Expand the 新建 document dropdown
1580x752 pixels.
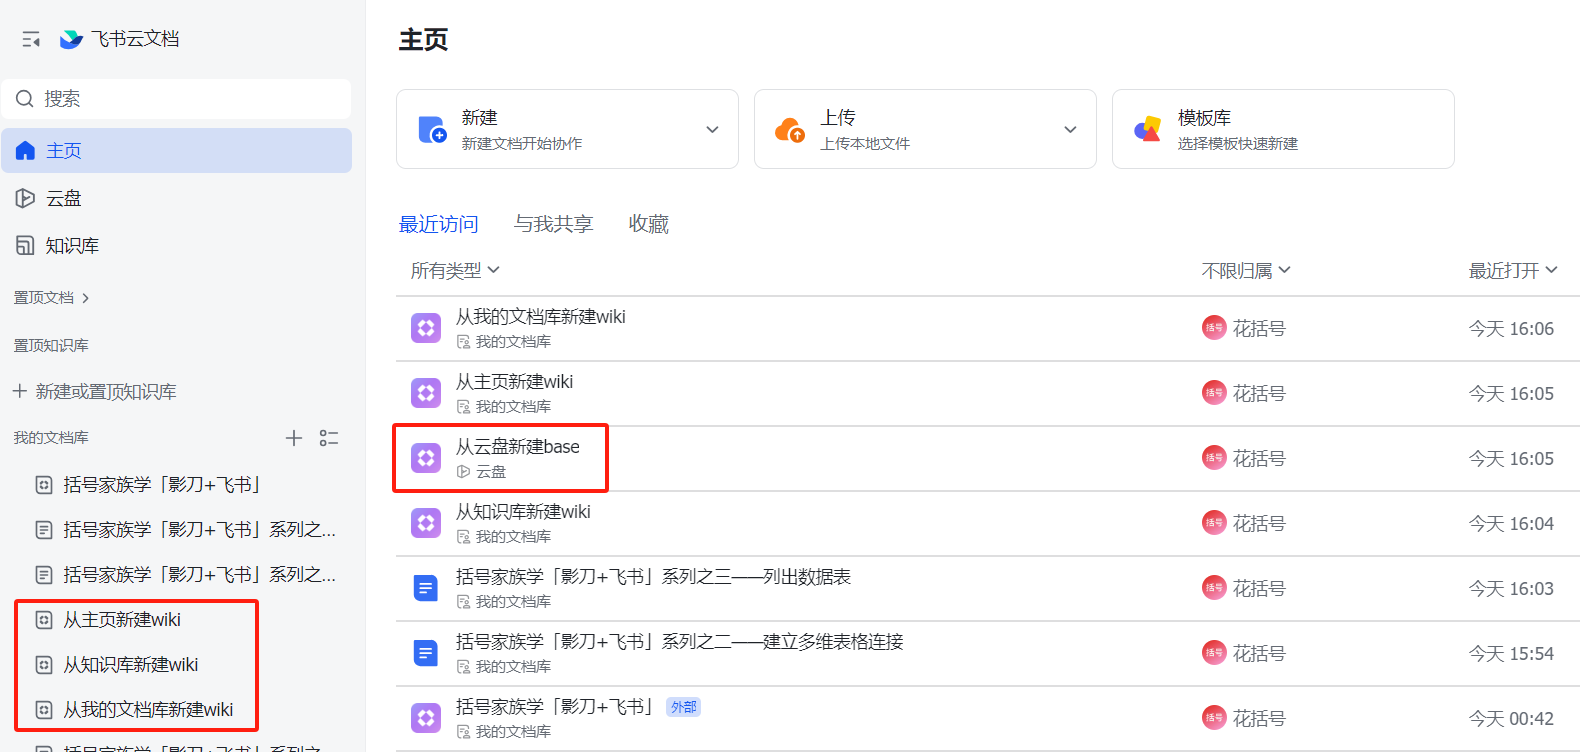coord(712,129)
